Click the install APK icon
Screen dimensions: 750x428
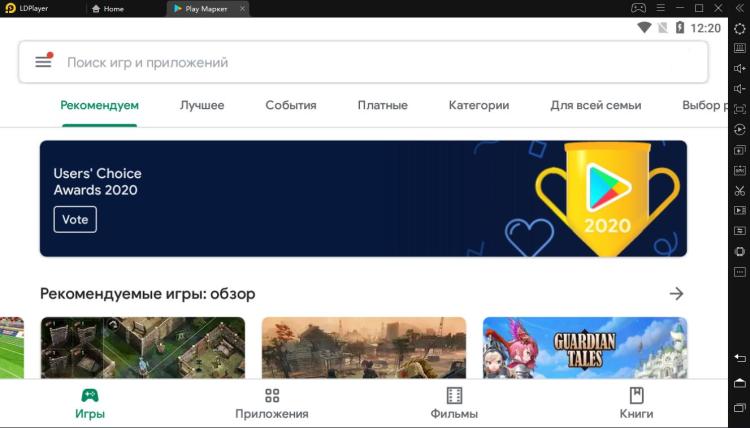pos(739,170)
